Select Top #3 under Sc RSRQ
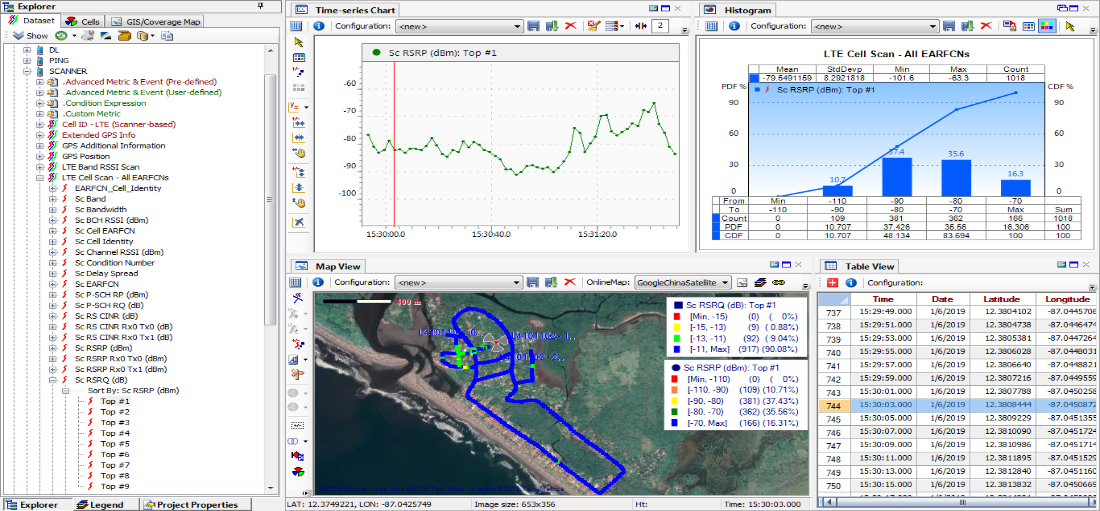 click(x=115, y=422)
